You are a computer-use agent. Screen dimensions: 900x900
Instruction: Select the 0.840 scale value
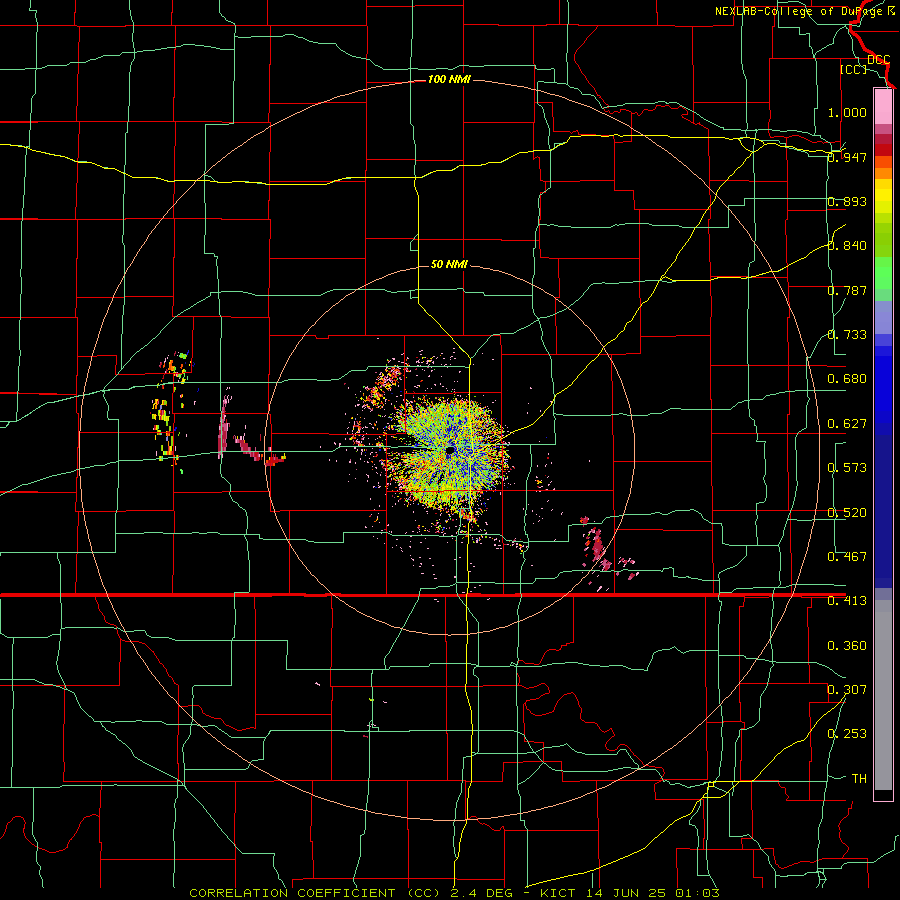point(847,246)
